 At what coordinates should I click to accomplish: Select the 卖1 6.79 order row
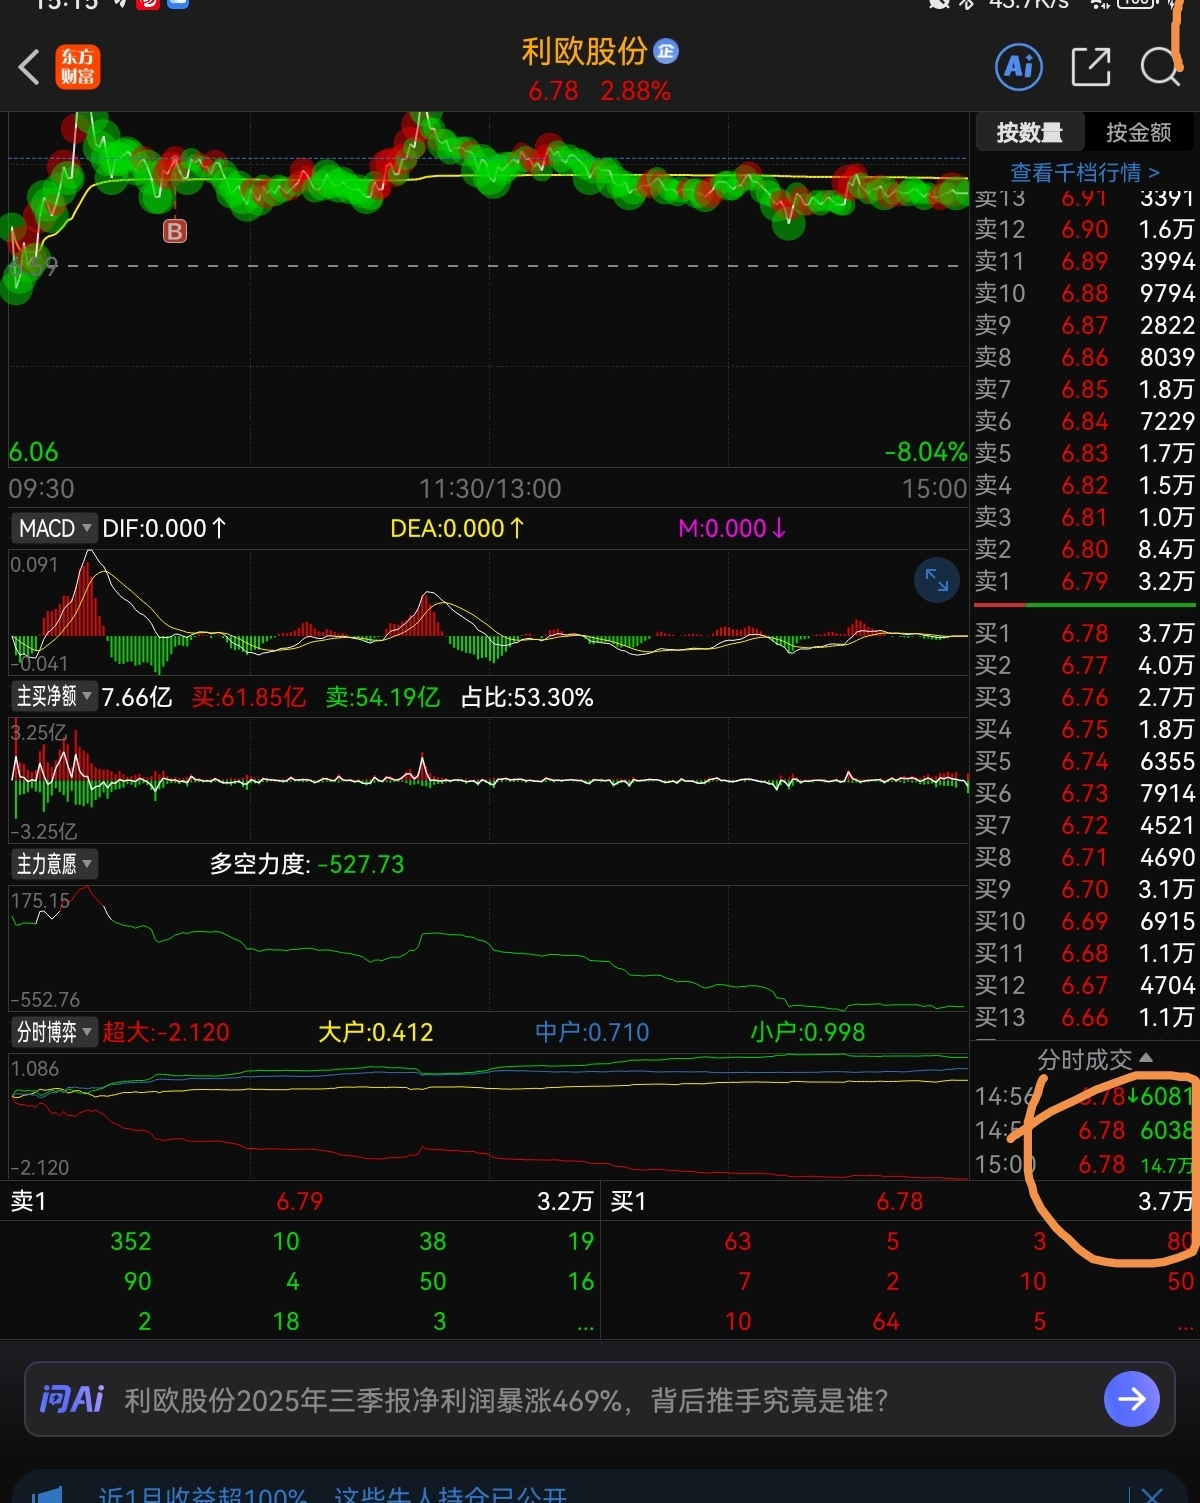[x=1085, y=581]
